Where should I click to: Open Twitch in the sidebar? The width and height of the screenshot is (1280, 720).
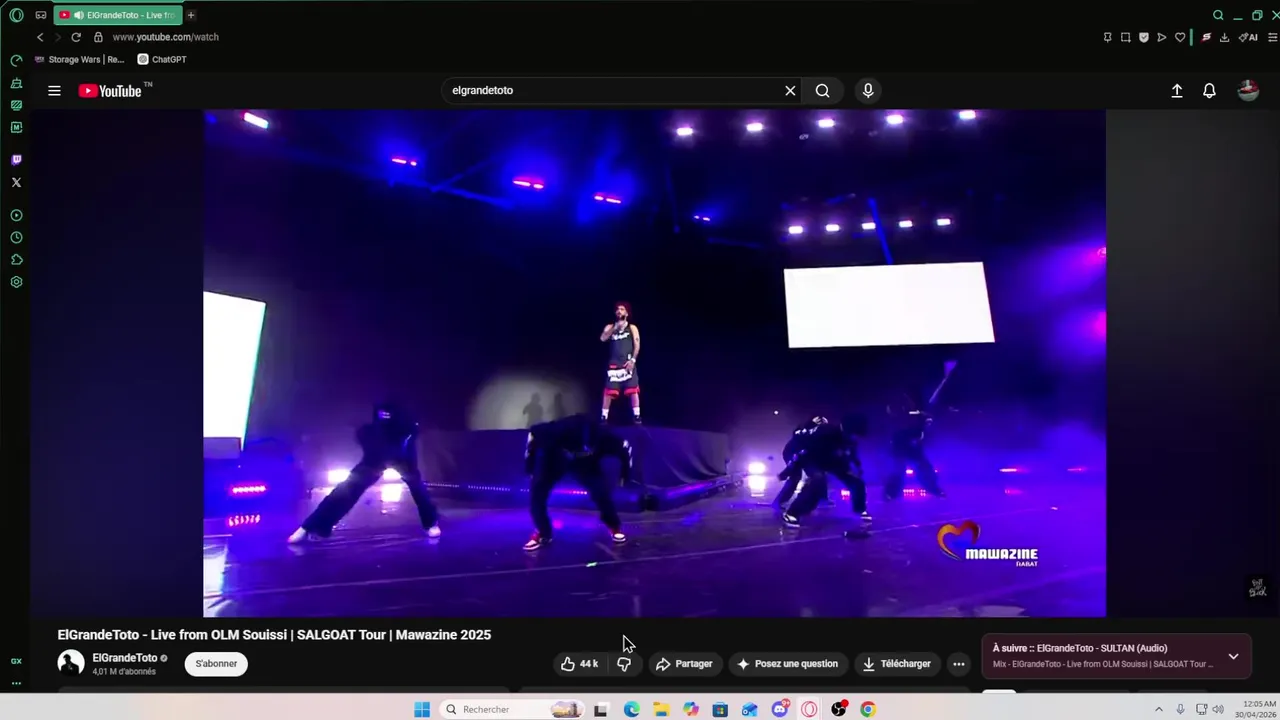(16, 160)
